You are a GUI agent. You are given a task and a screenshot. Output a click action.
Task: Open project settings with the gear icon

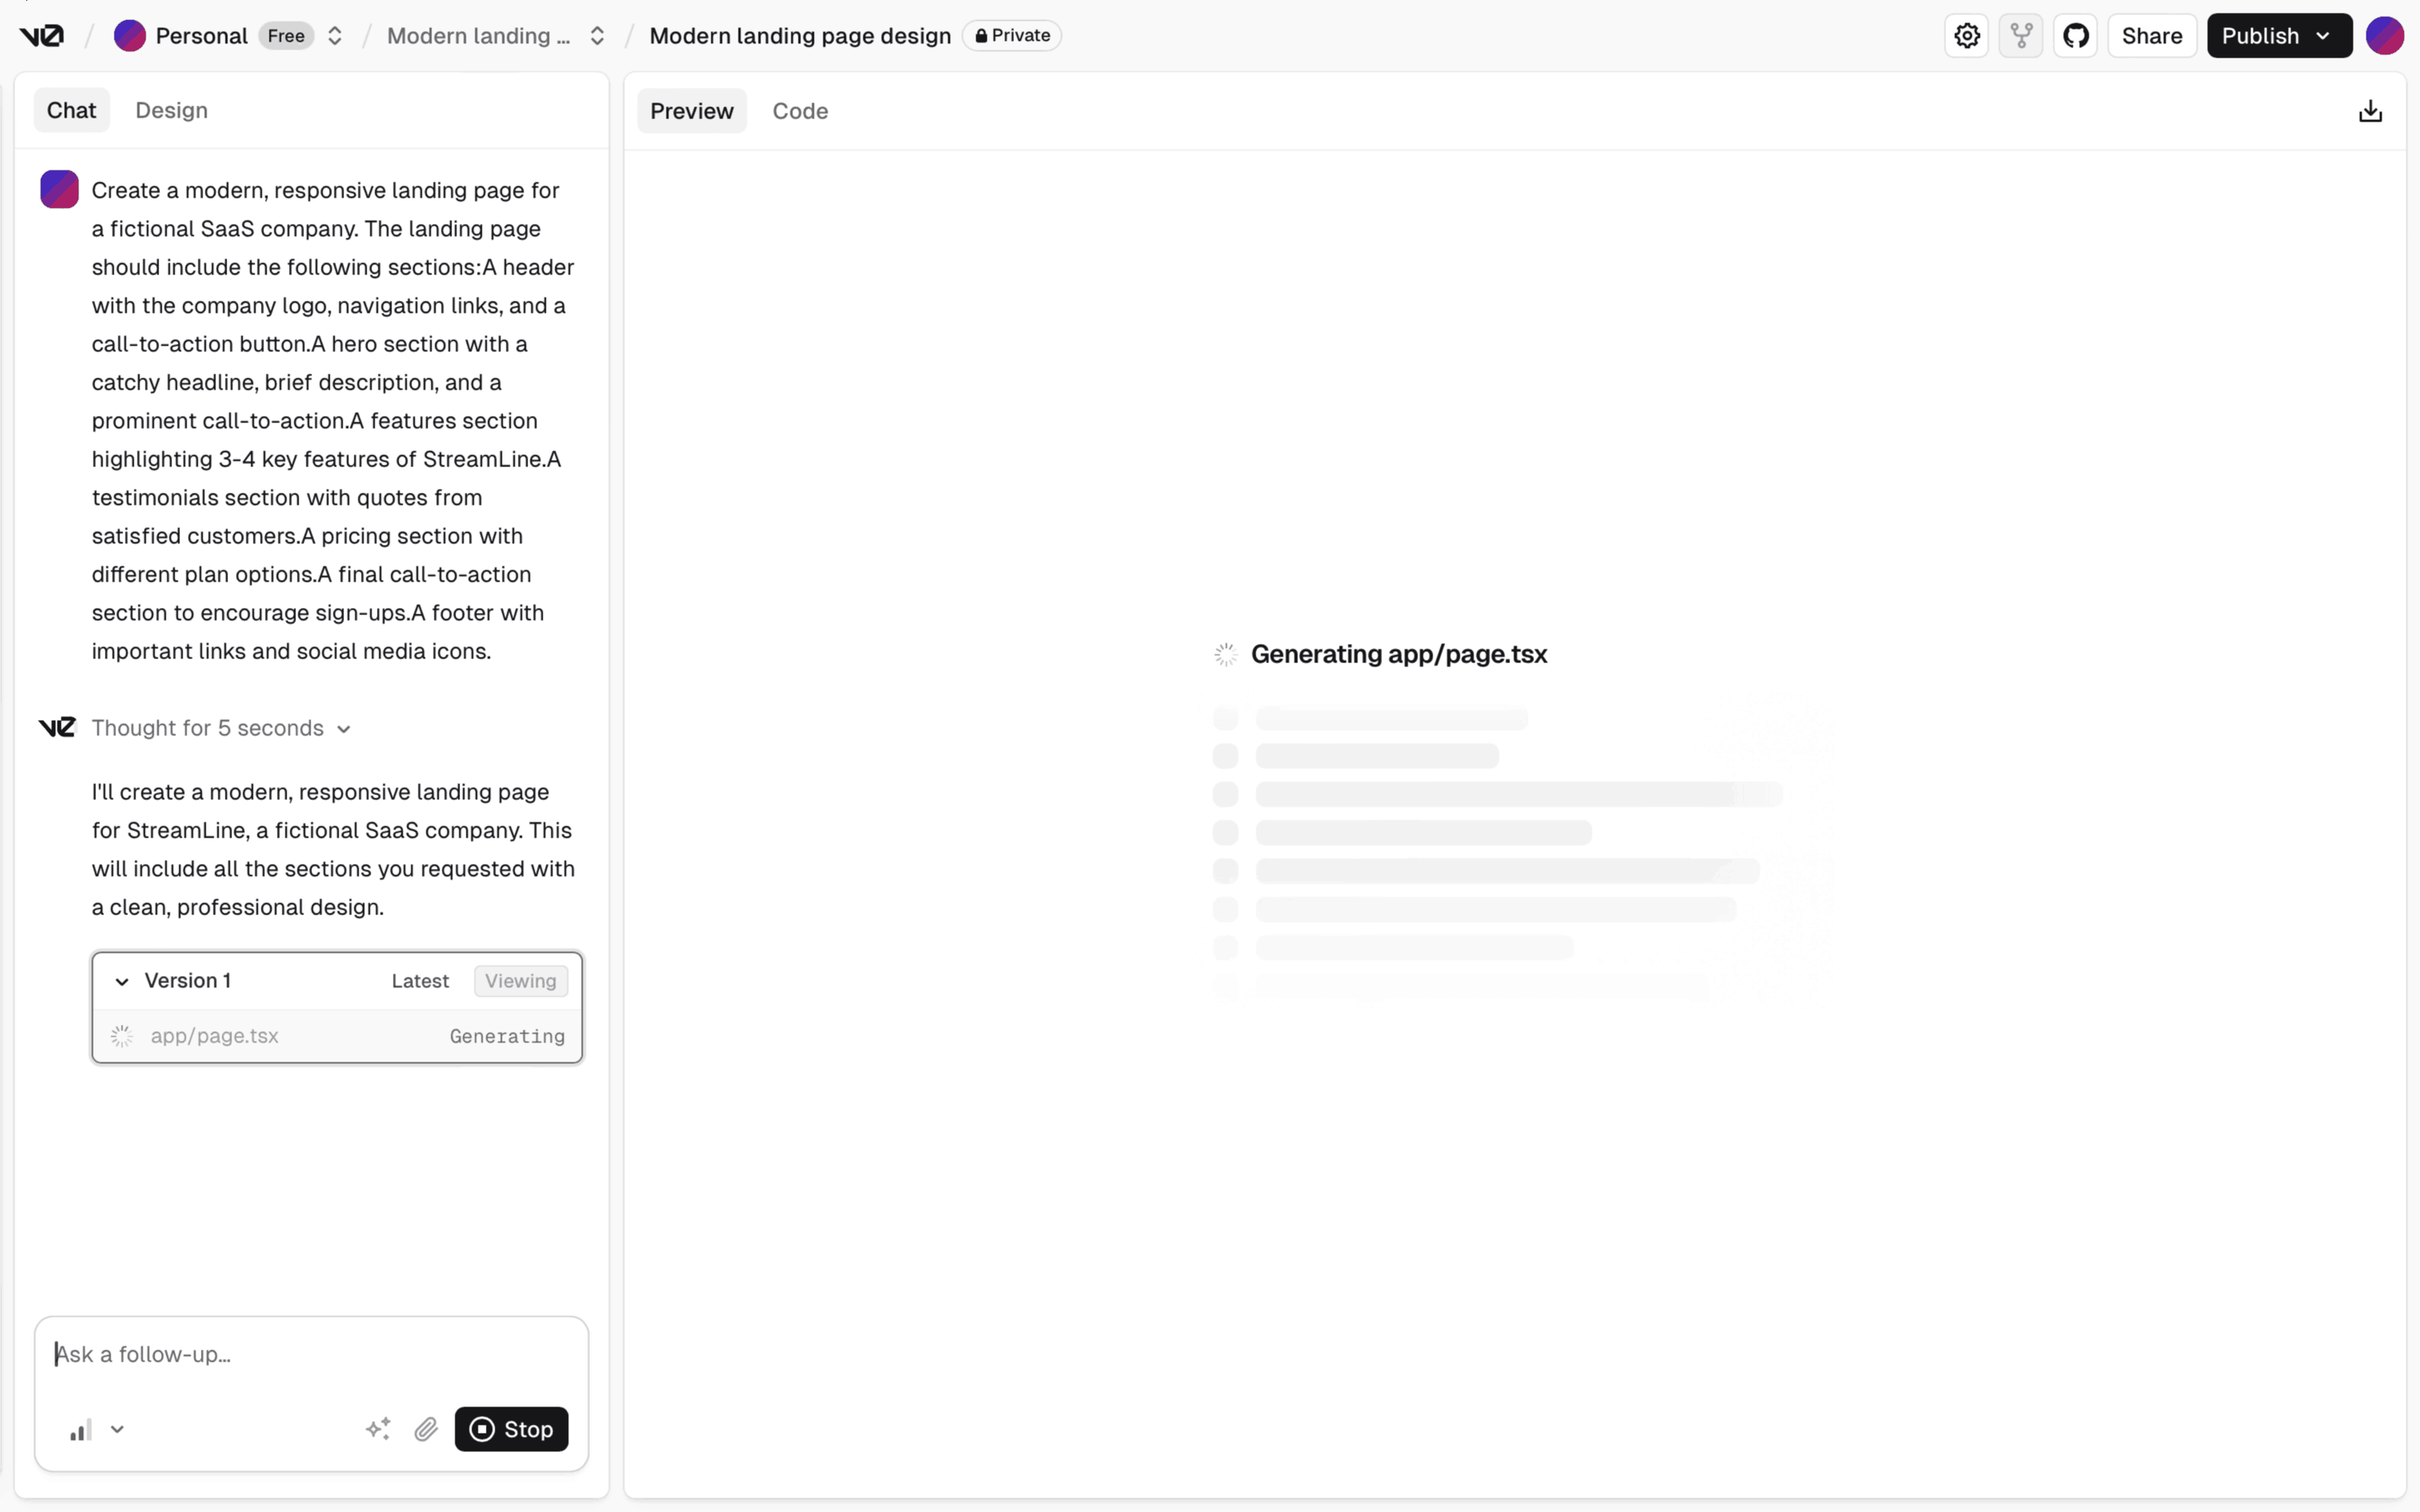point(1966,35)
